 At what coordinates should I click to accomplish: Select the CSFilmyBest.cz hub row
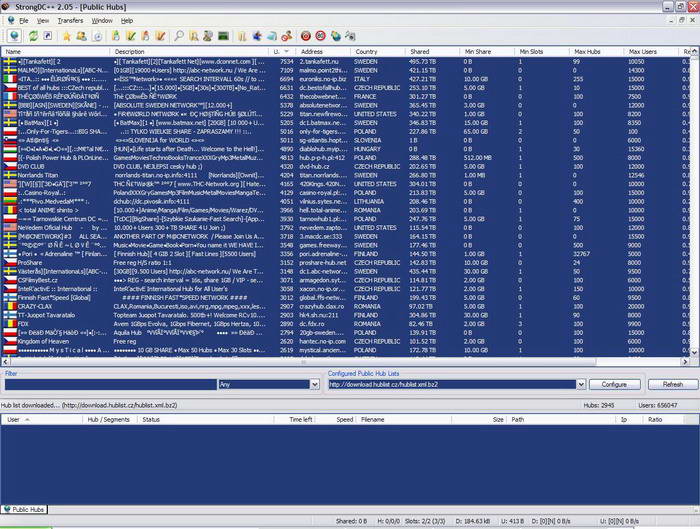click(x=346, y=280)
